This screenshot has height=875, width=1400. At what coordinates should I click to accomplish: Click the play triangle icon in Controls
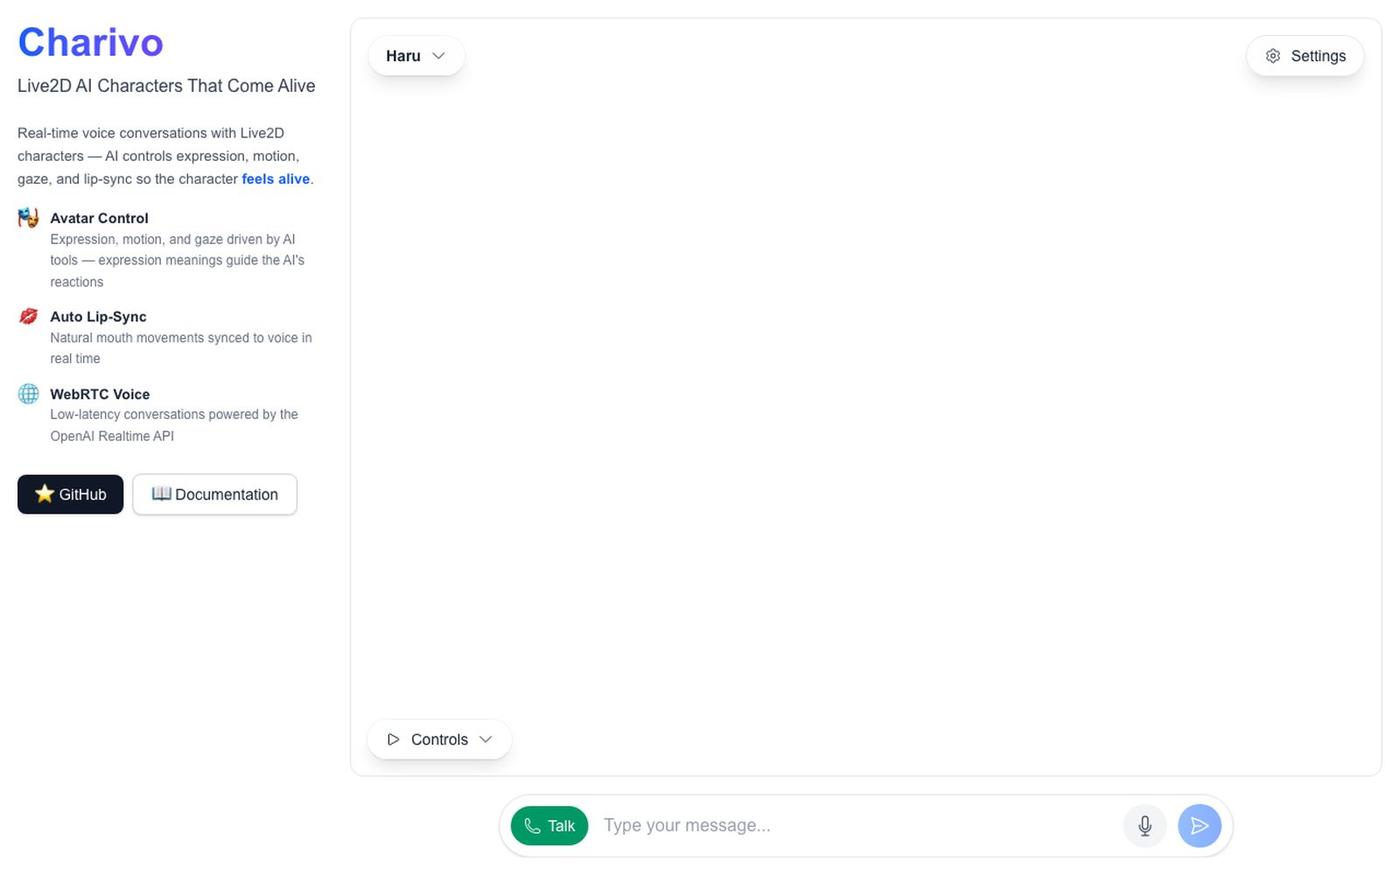tap(393, 739)
